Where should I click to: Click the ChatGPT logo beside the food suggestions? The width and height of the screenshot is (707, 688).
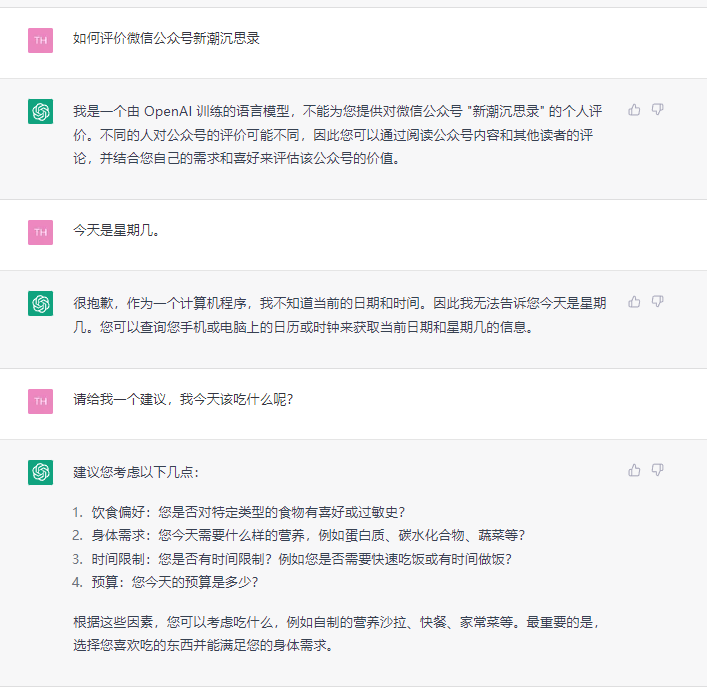(x=41, y=472)
